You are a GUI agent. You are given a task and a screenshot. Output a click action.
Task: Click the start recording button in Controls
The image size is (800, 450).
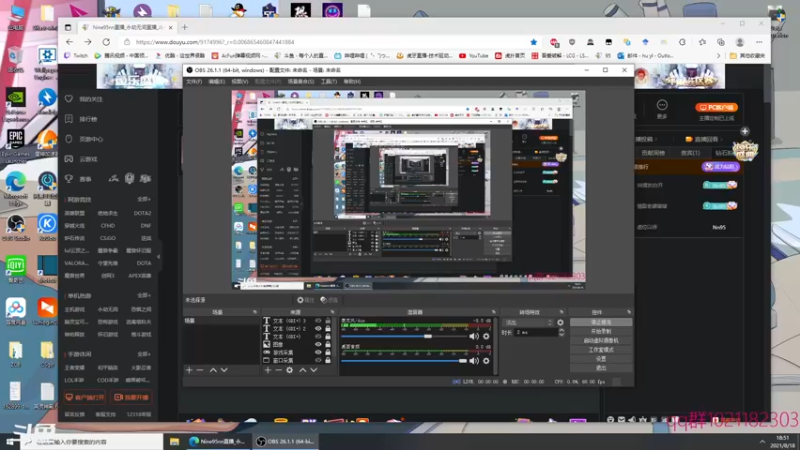[601, 332]
